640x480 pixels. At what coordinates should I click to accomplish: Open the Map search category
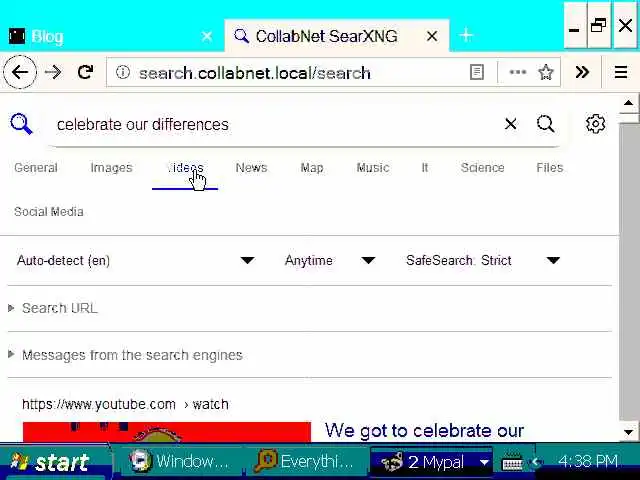click(312, 168)
